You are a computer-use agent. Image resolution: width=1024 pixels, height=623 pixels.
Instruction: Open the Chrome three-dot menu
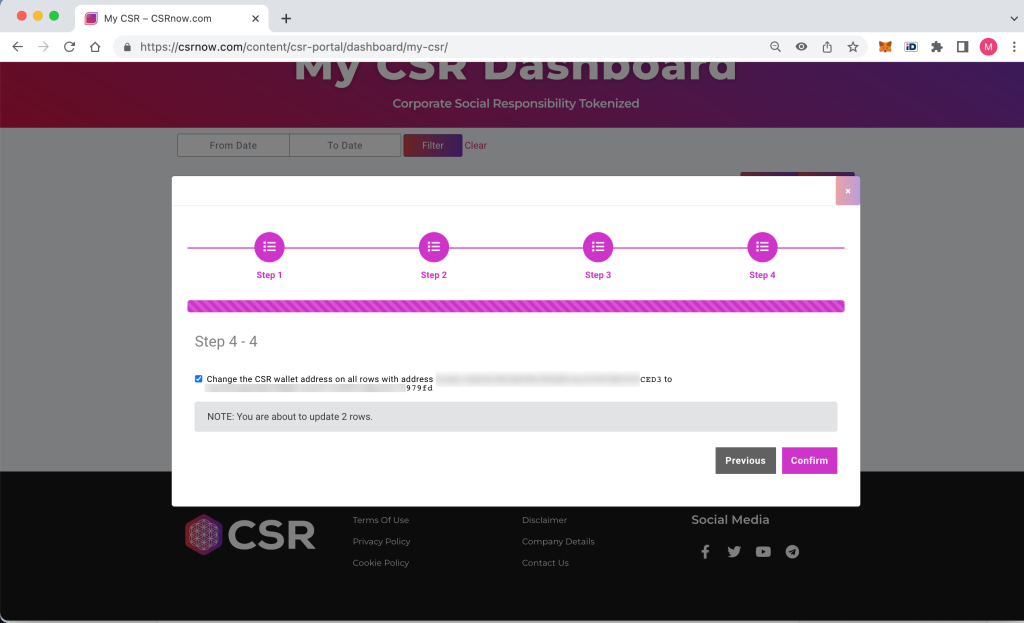pyautogui.click(x=1014, y=47)
